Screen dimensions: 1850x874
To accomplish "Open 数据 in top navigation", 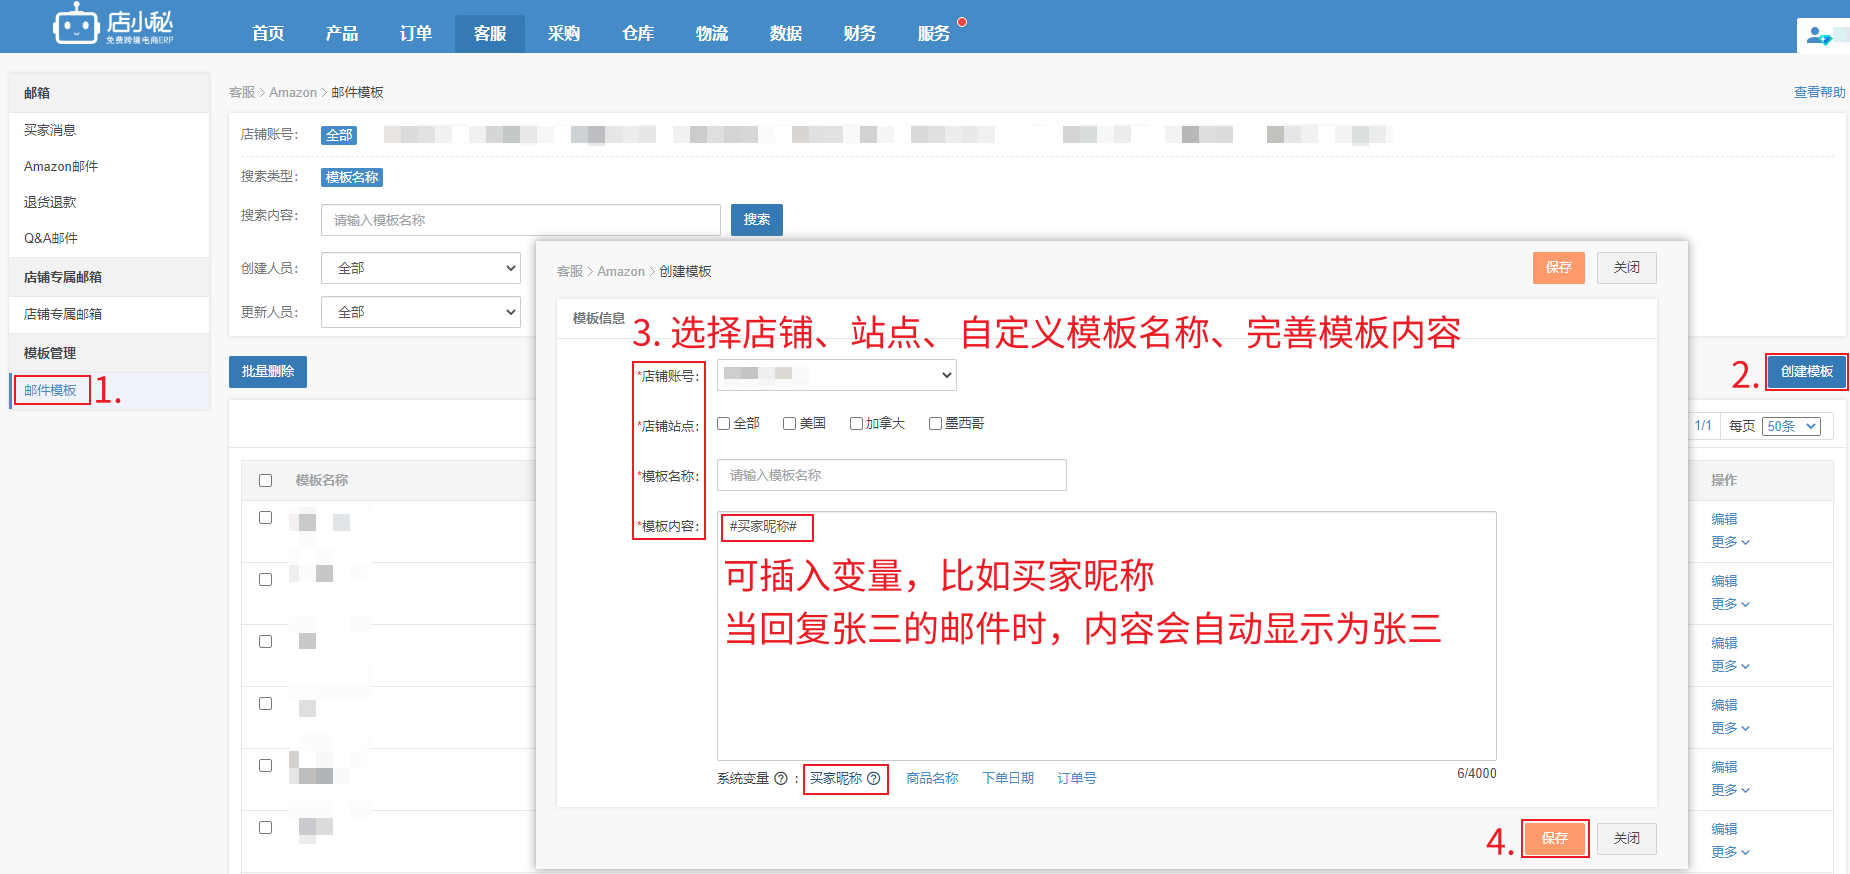I will coord(786,33).
